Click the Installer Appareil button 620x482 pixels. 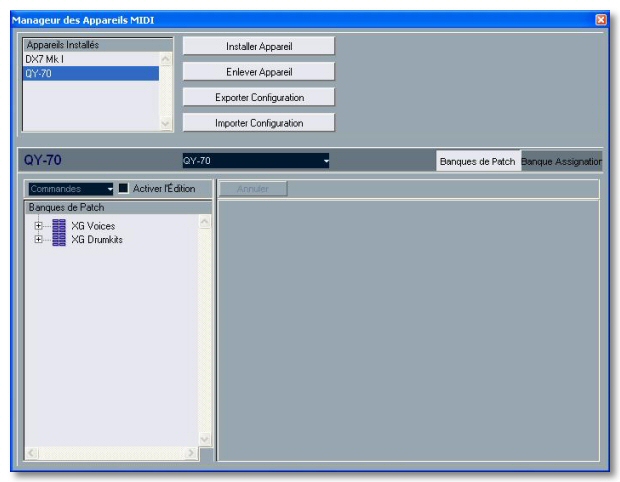[x=259, y=46]
